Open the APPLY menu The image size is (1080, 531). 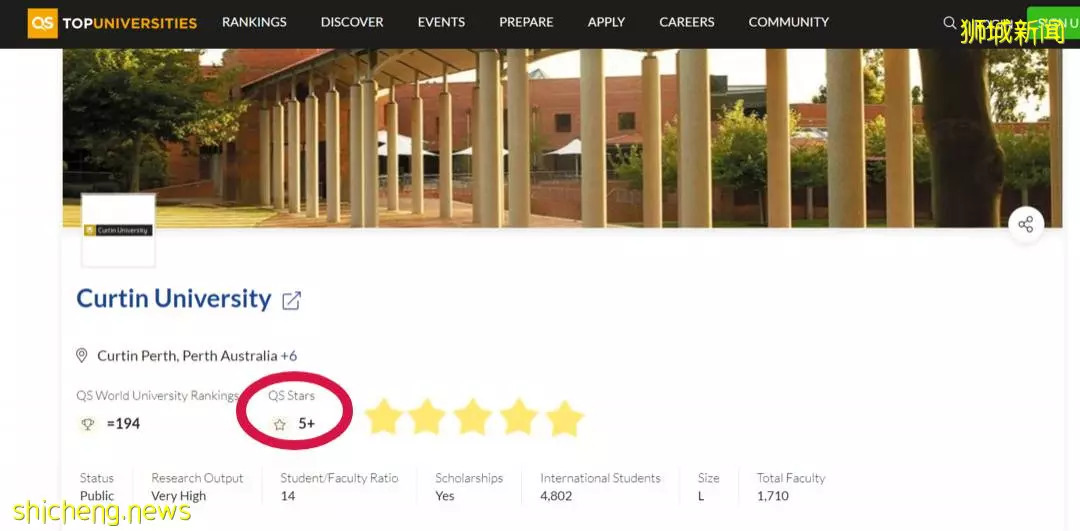tap(606, 22)
